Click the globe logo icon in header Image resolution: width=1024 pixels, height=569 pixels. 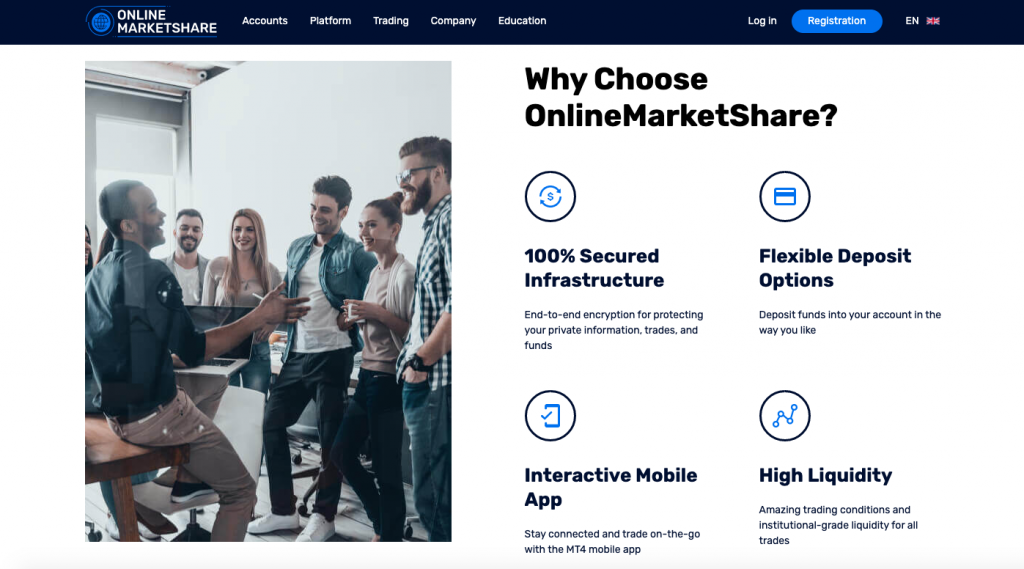100,22
